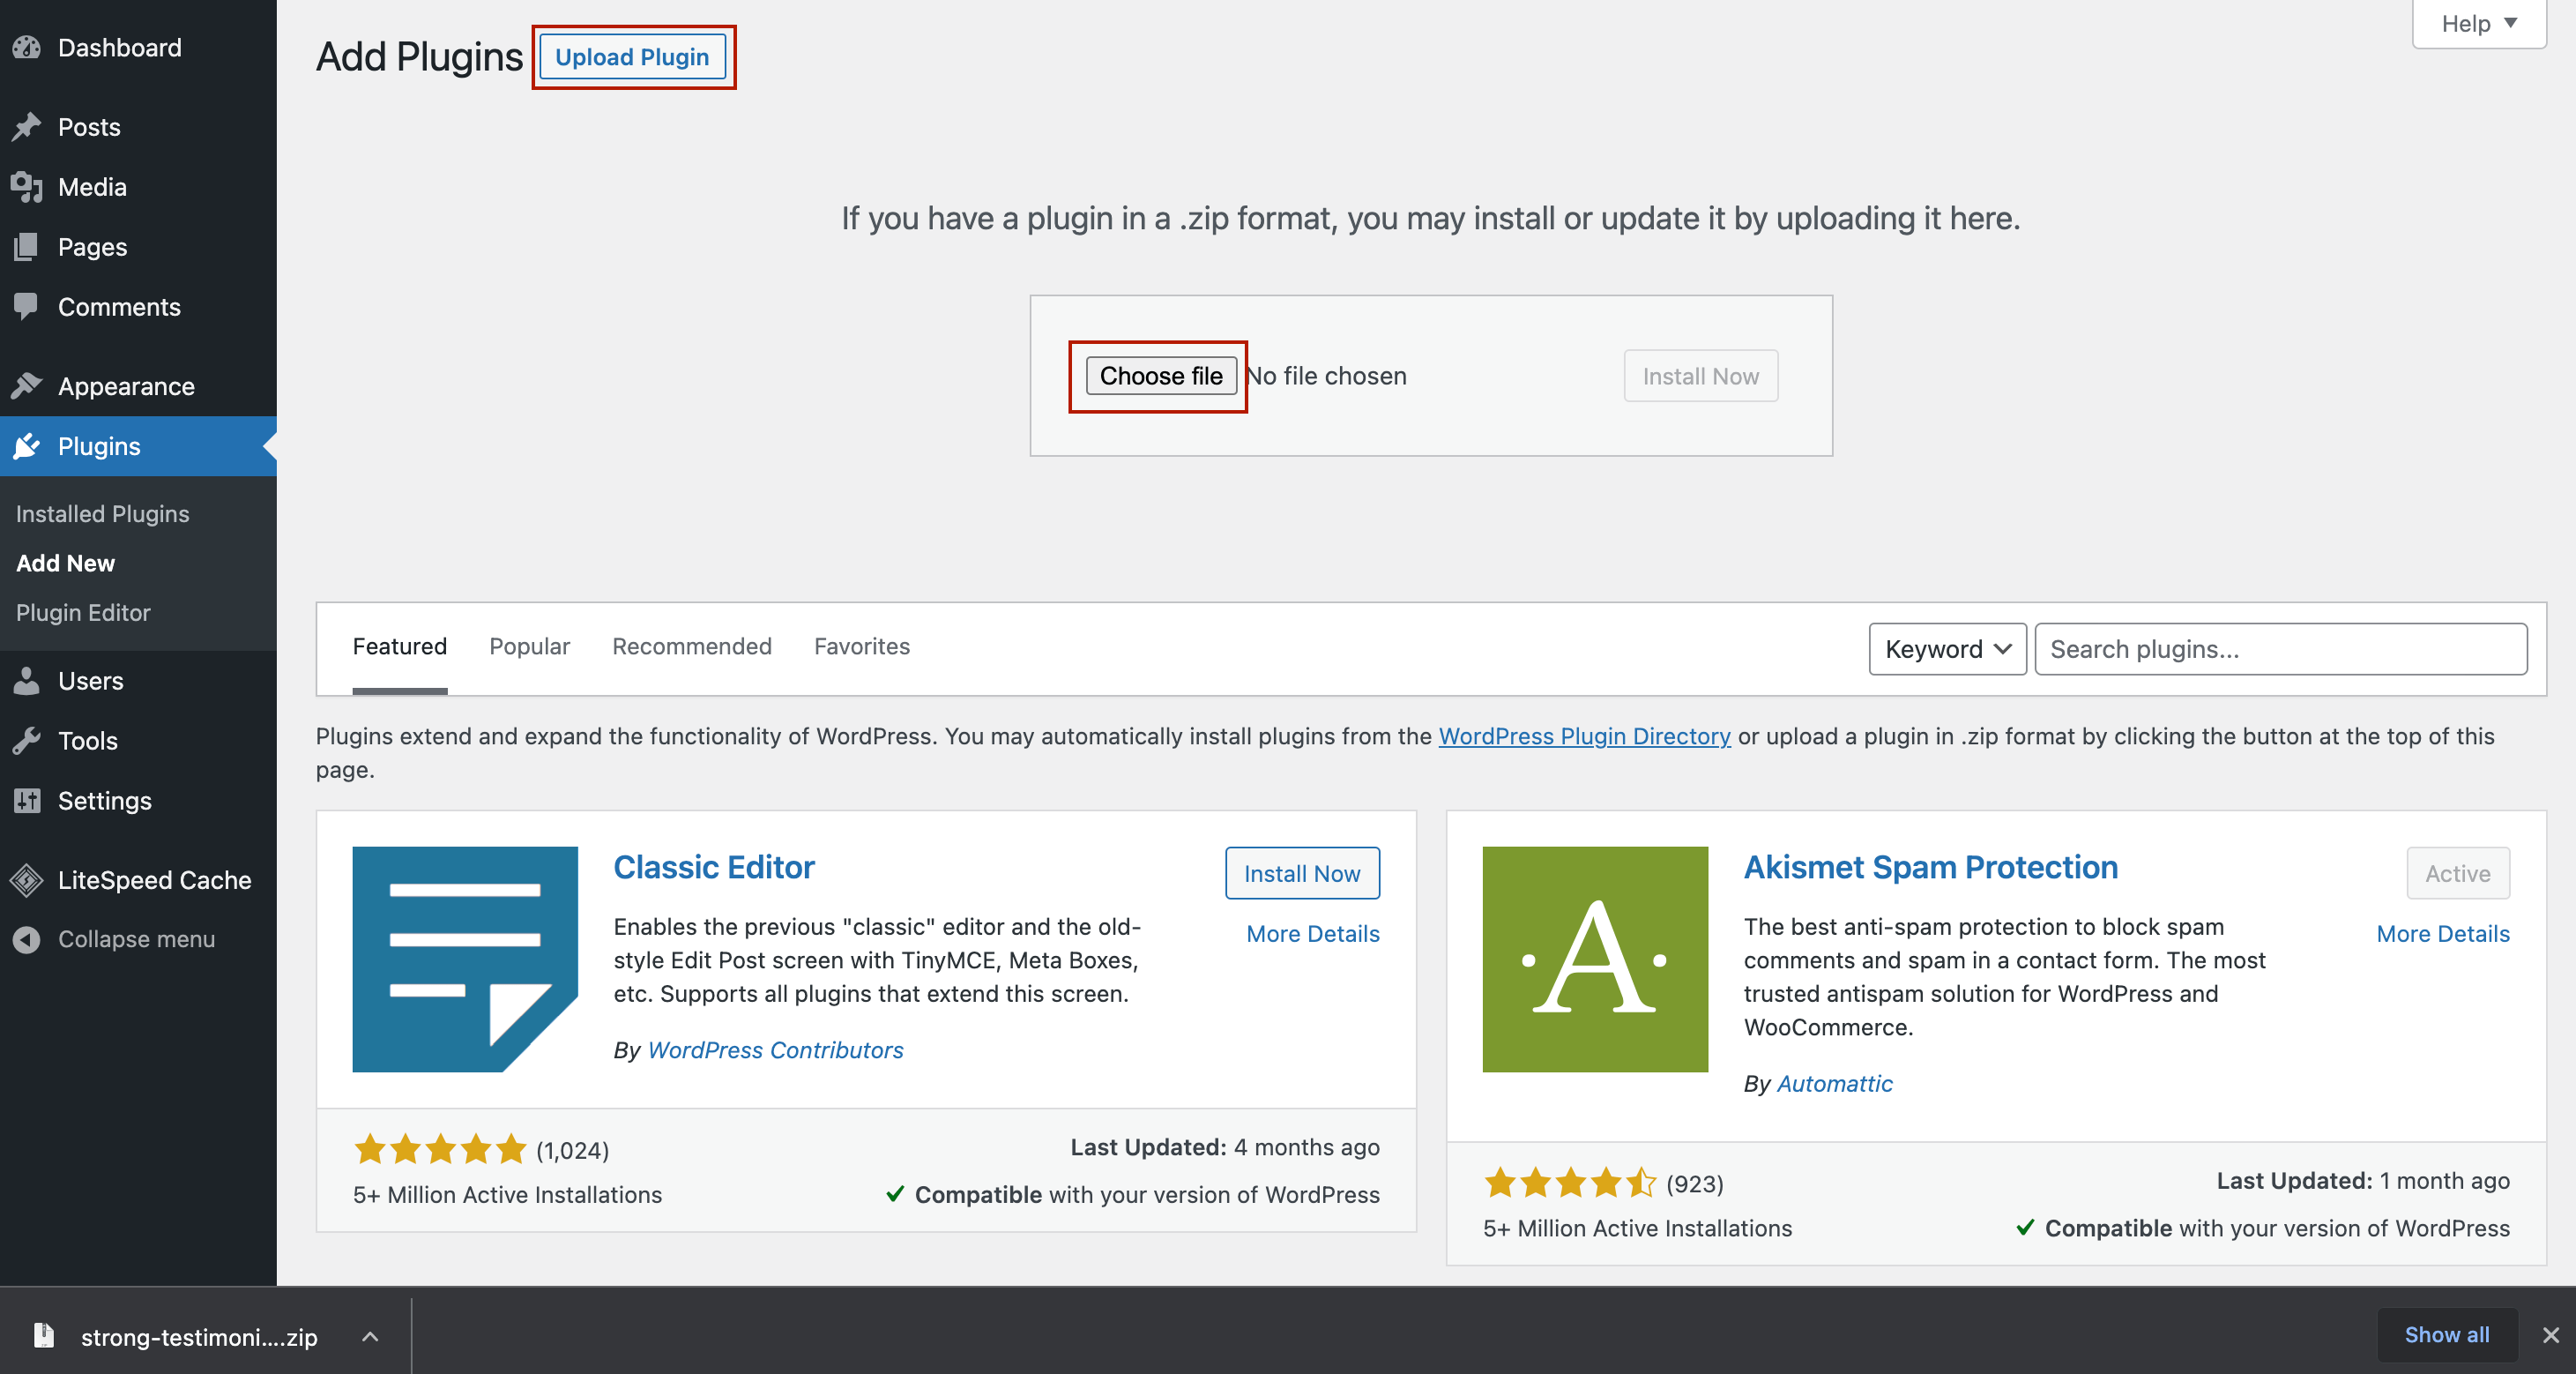Image resolution: width=2576 pixels, height=1374 pixels.
Task: Switch to the Popular tab
Action: click(529, 646)
